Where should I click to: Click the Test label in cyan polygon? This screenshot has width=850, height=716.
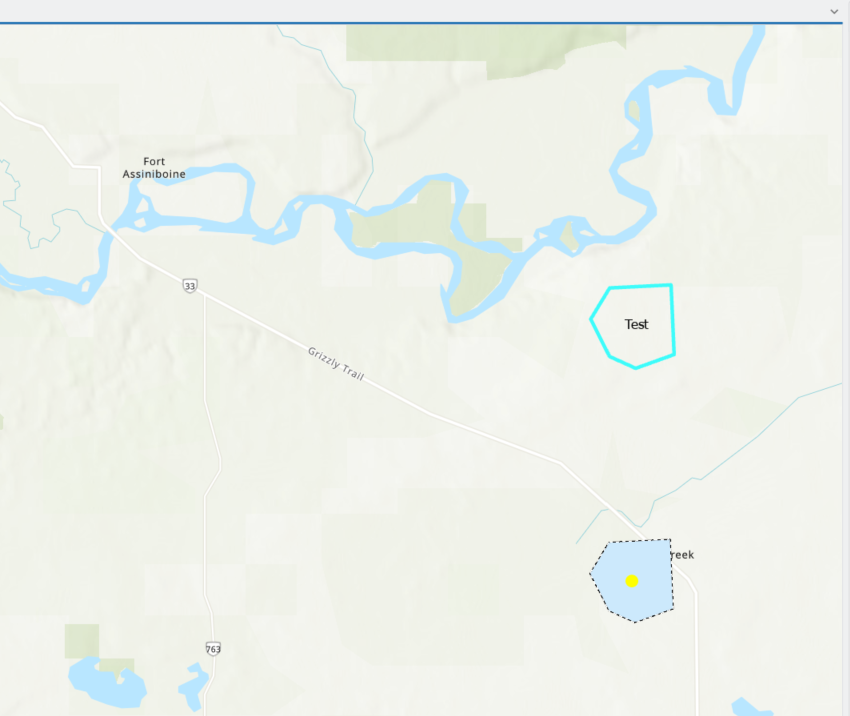(x=636, y=324)
